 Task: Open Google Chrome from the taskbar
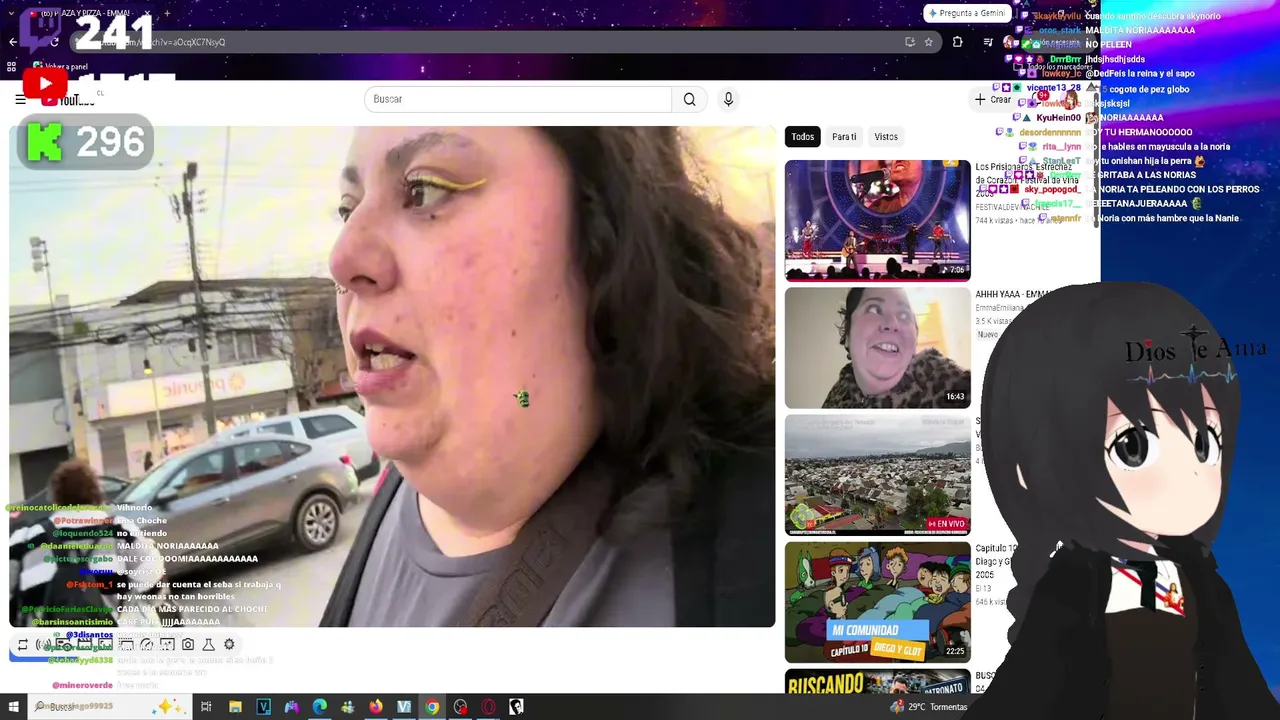pos(432,707)
